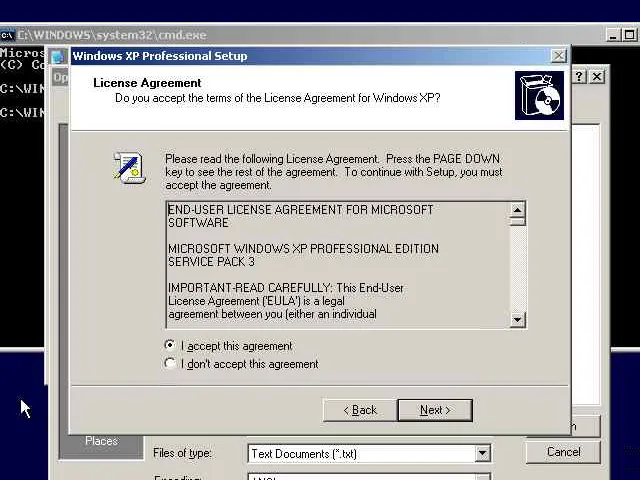This screenshot has width=640, height=480.
Task: Click the Setup title bar program icon
Action: [x=57, y=56]
